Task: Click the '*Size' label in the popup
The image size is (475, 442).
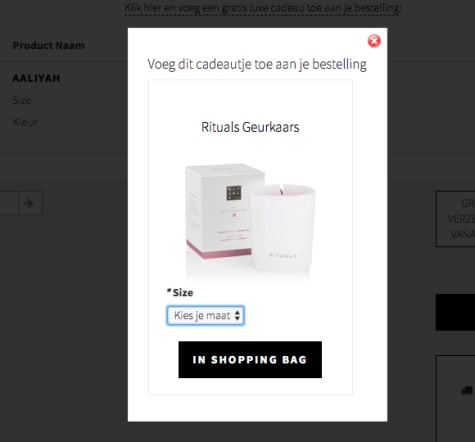Action: [x=180, y=293]
